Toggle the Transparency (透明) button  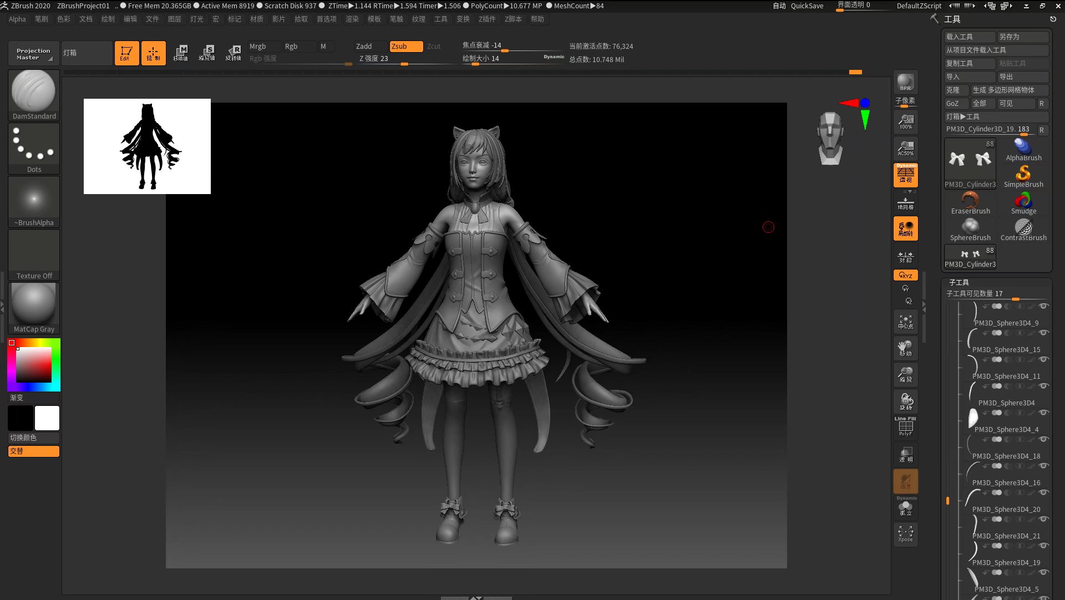tap(905, 455)
